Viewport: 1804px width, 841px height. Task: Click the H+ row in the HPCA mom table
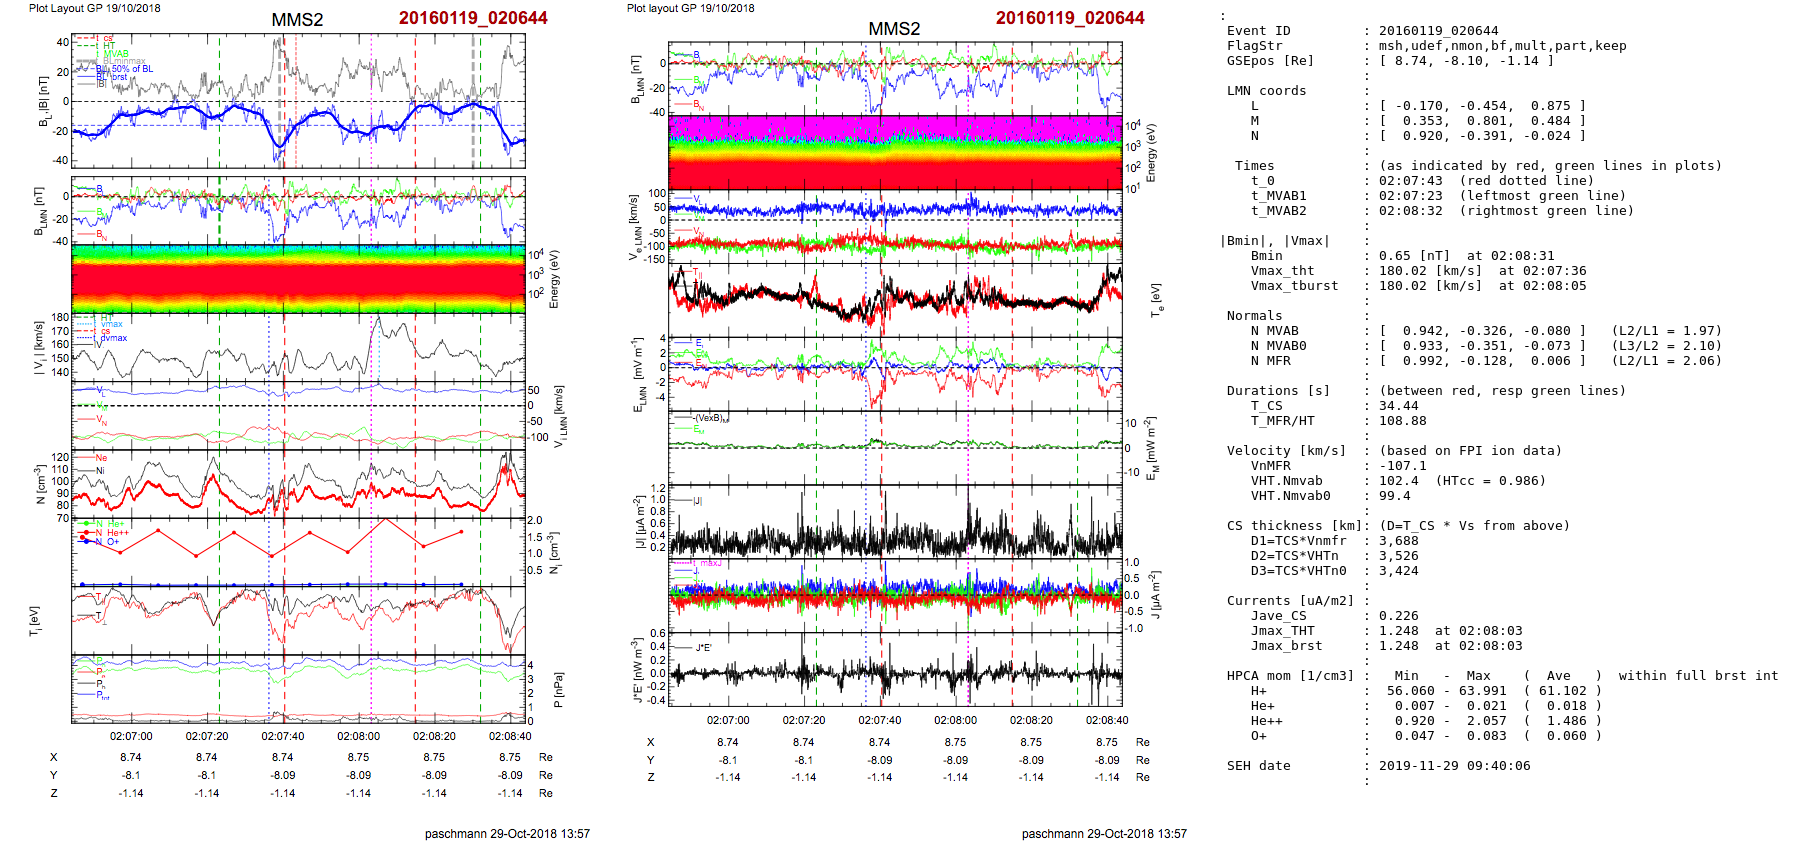click(x=1258, y=691)
